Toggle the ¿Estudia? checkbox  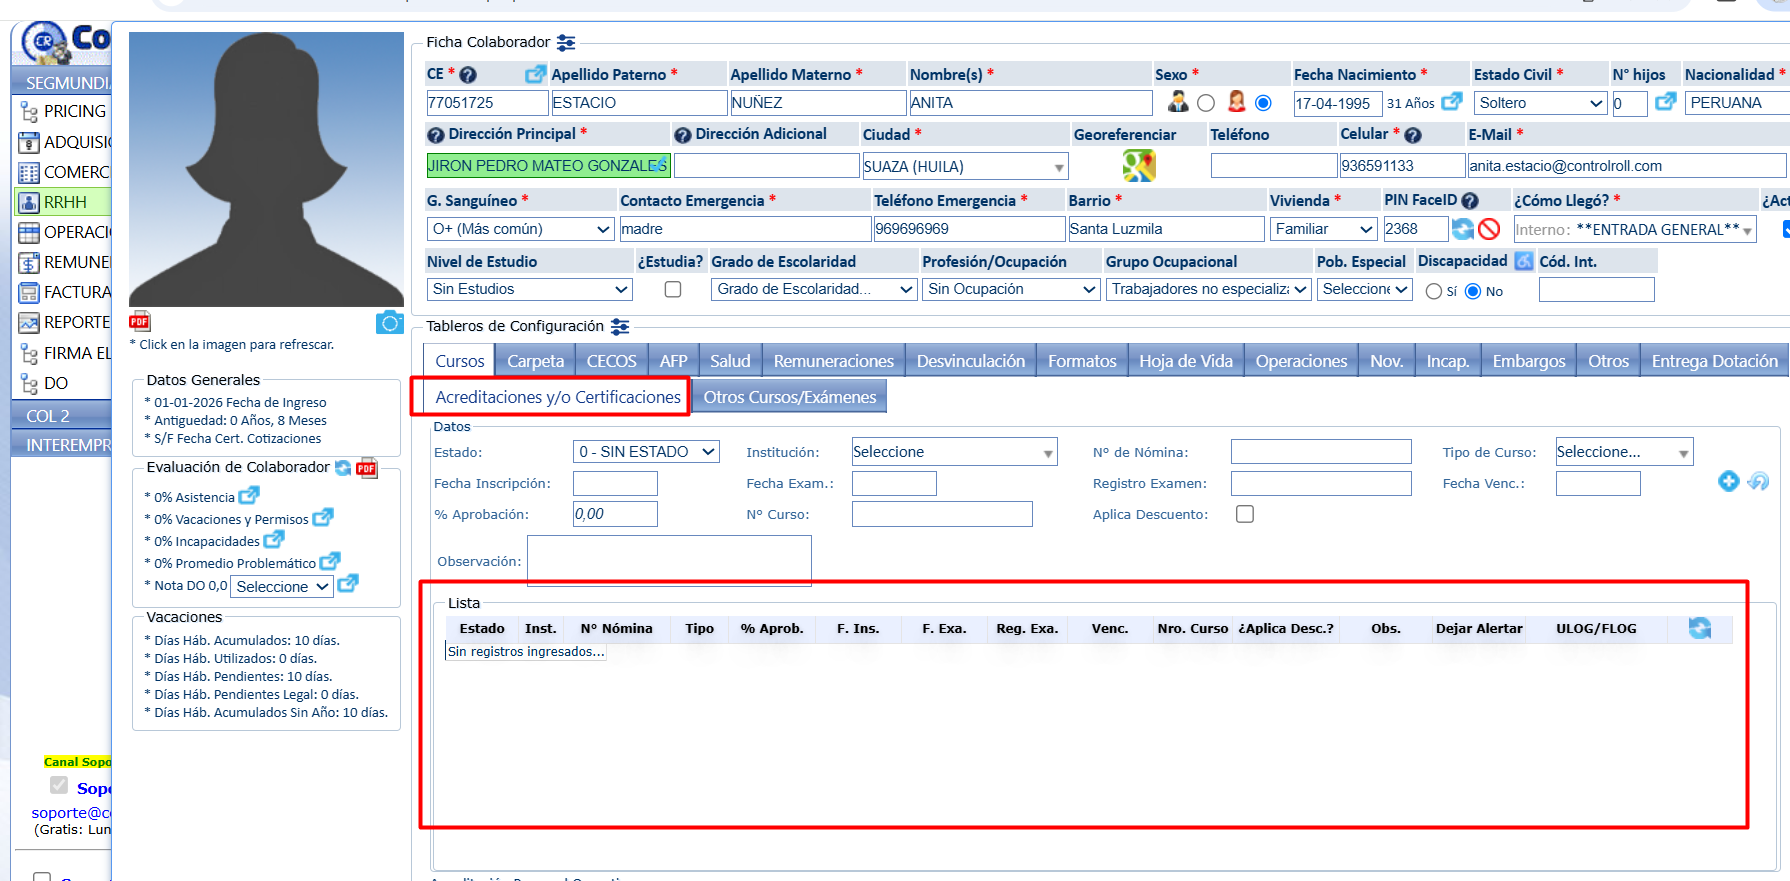coord(673,289)
